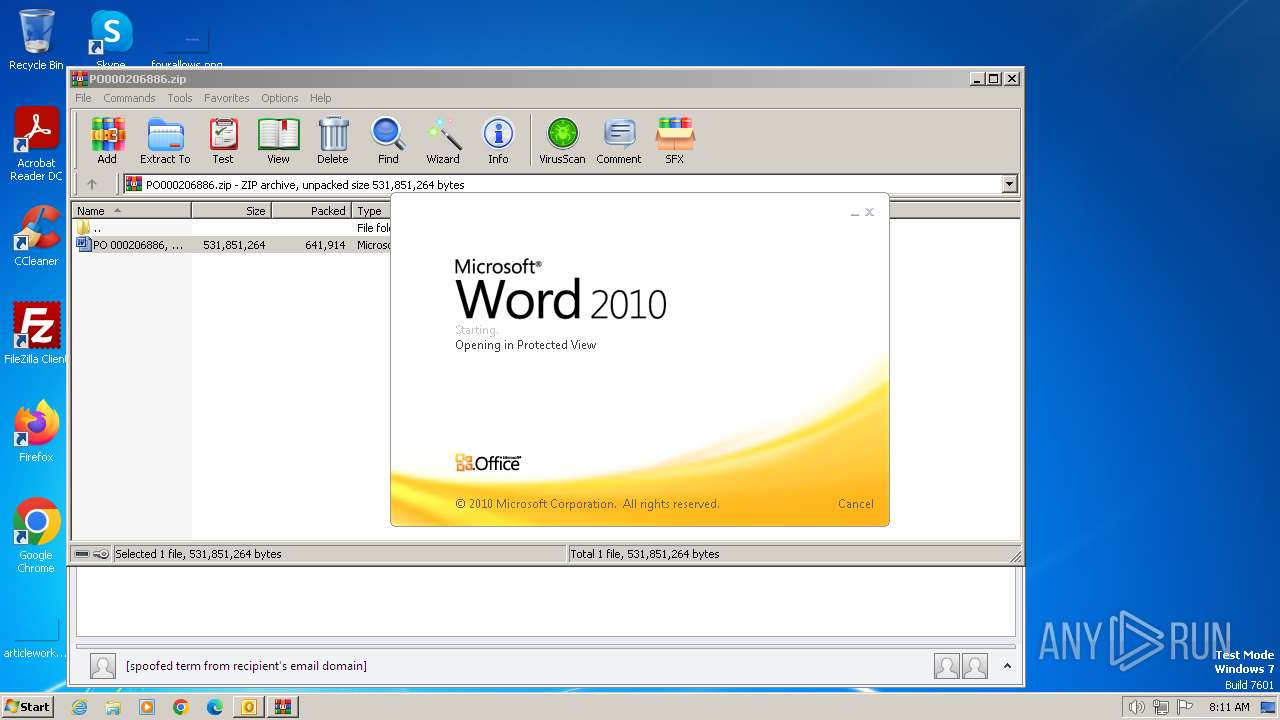Select the 'PO 000206886' document row
Screen dimensions: 1280x720
point(232,245)
